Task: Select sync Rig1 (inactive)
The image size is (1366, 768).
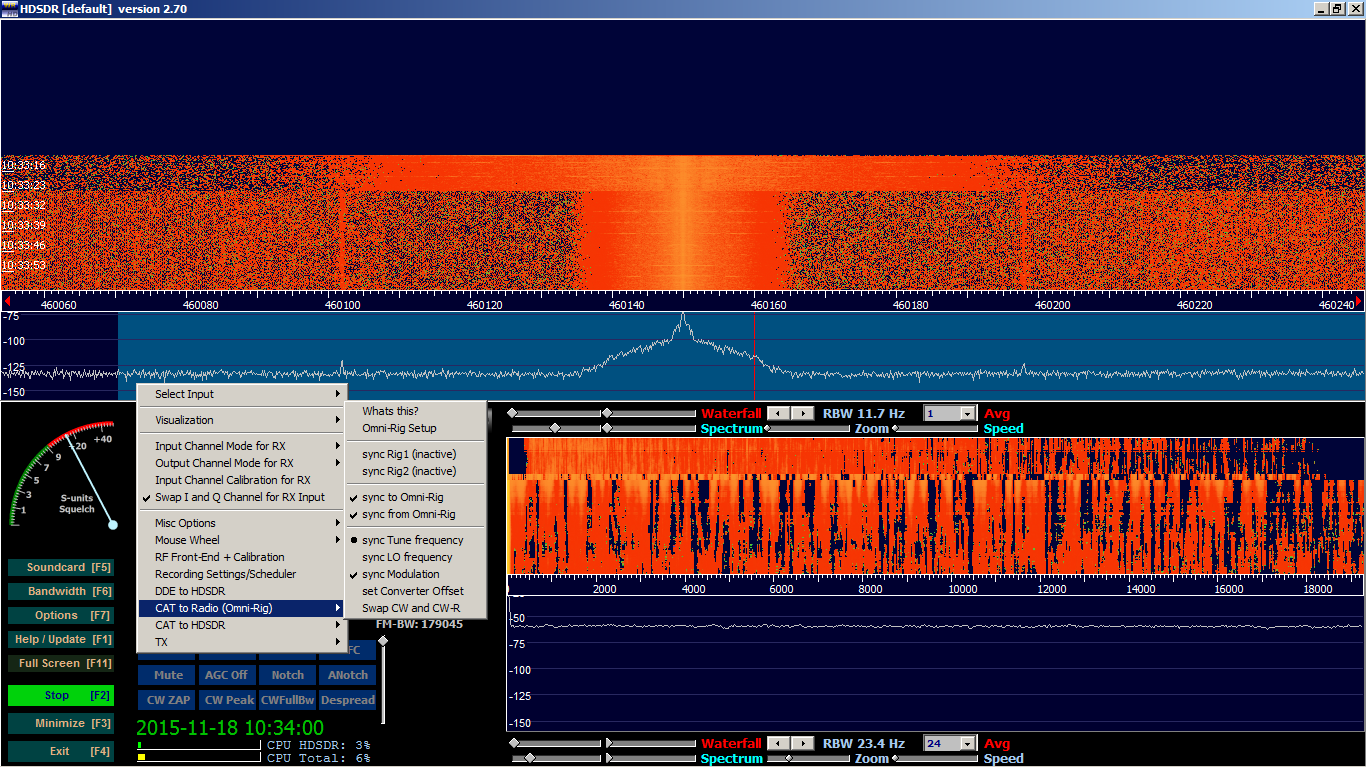Action: 415,454
